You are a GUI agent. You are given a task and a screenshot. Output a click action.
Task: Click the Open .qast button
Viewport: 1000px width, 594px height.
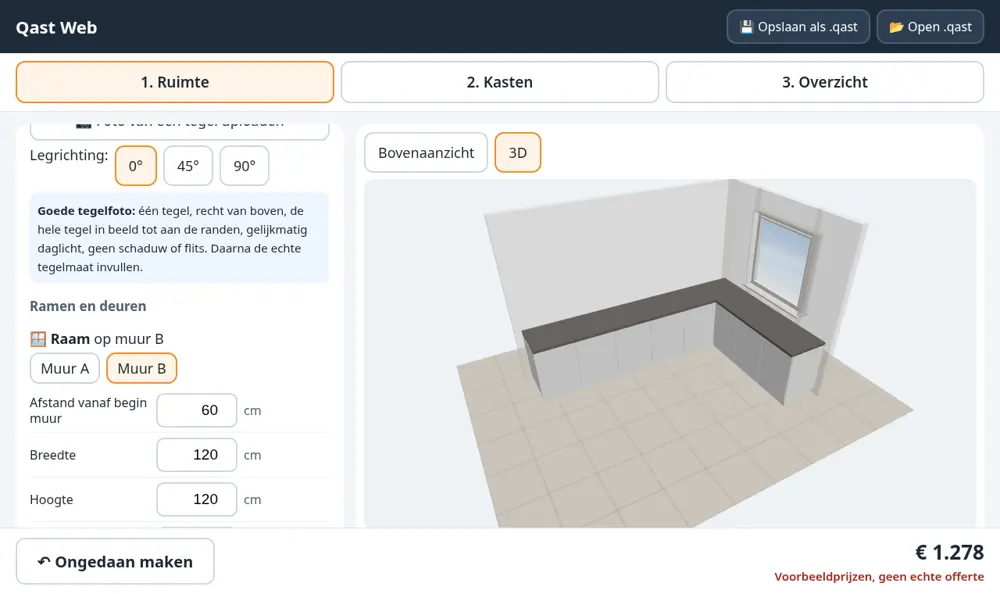coord(930,27)
